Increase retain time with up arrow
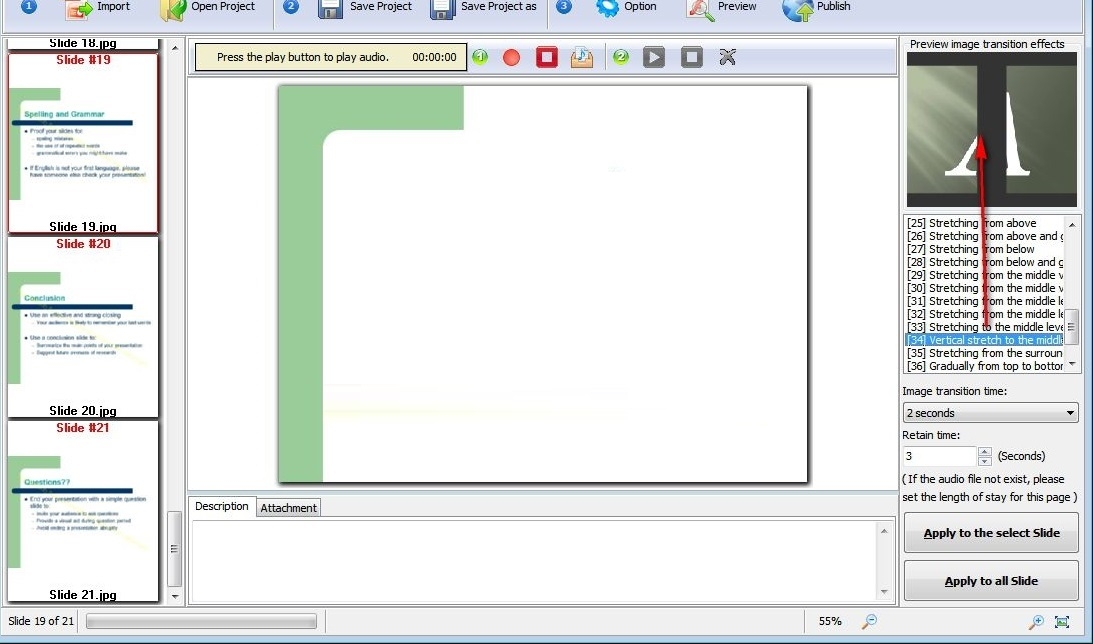 tap(984, 452)
